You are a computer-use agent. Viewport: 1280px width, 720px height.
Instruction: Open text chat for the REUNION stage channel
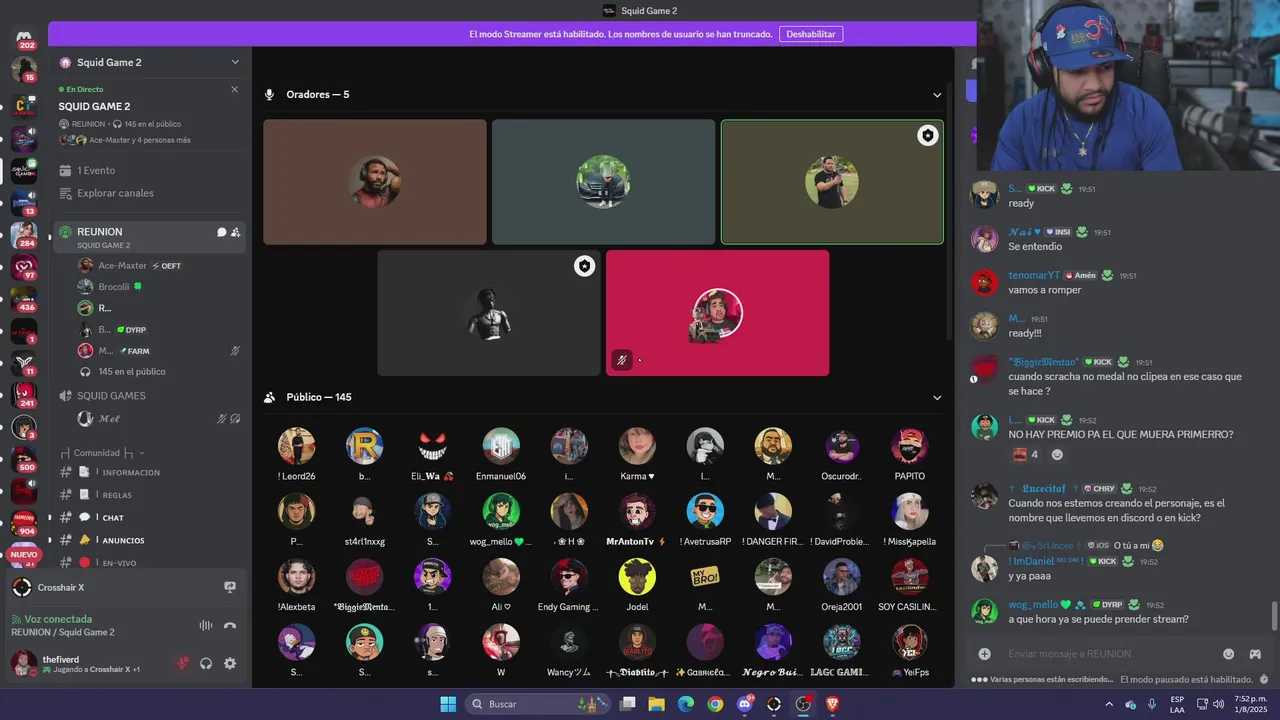tap(222, 232)
